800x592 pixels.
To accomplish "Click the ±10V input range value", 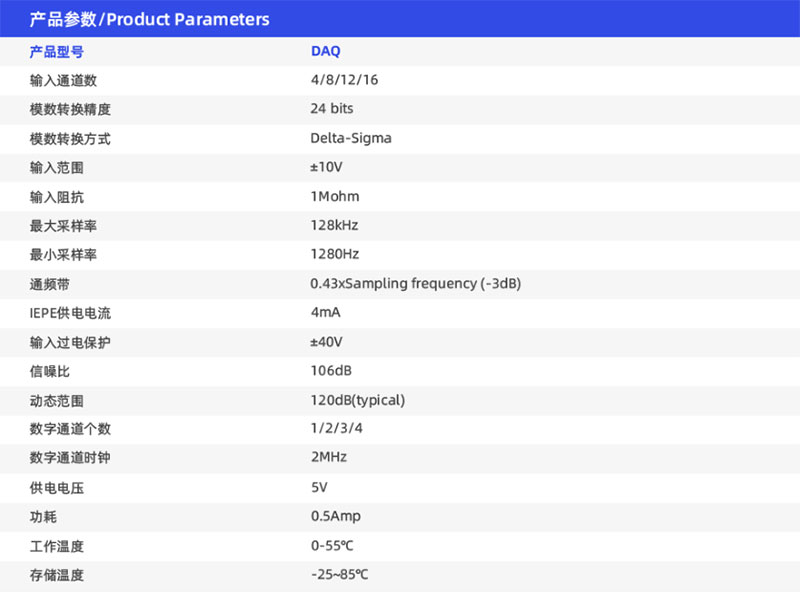I will [327, 167].
